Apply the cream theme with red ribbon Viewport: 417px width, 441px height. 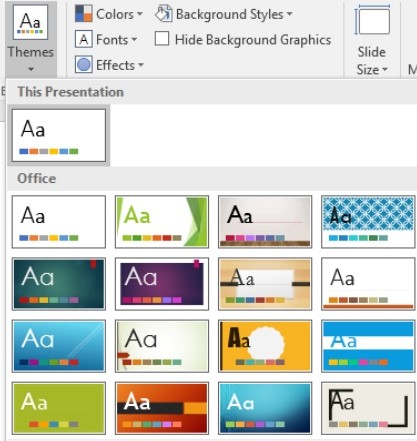[x=162, y=346]
